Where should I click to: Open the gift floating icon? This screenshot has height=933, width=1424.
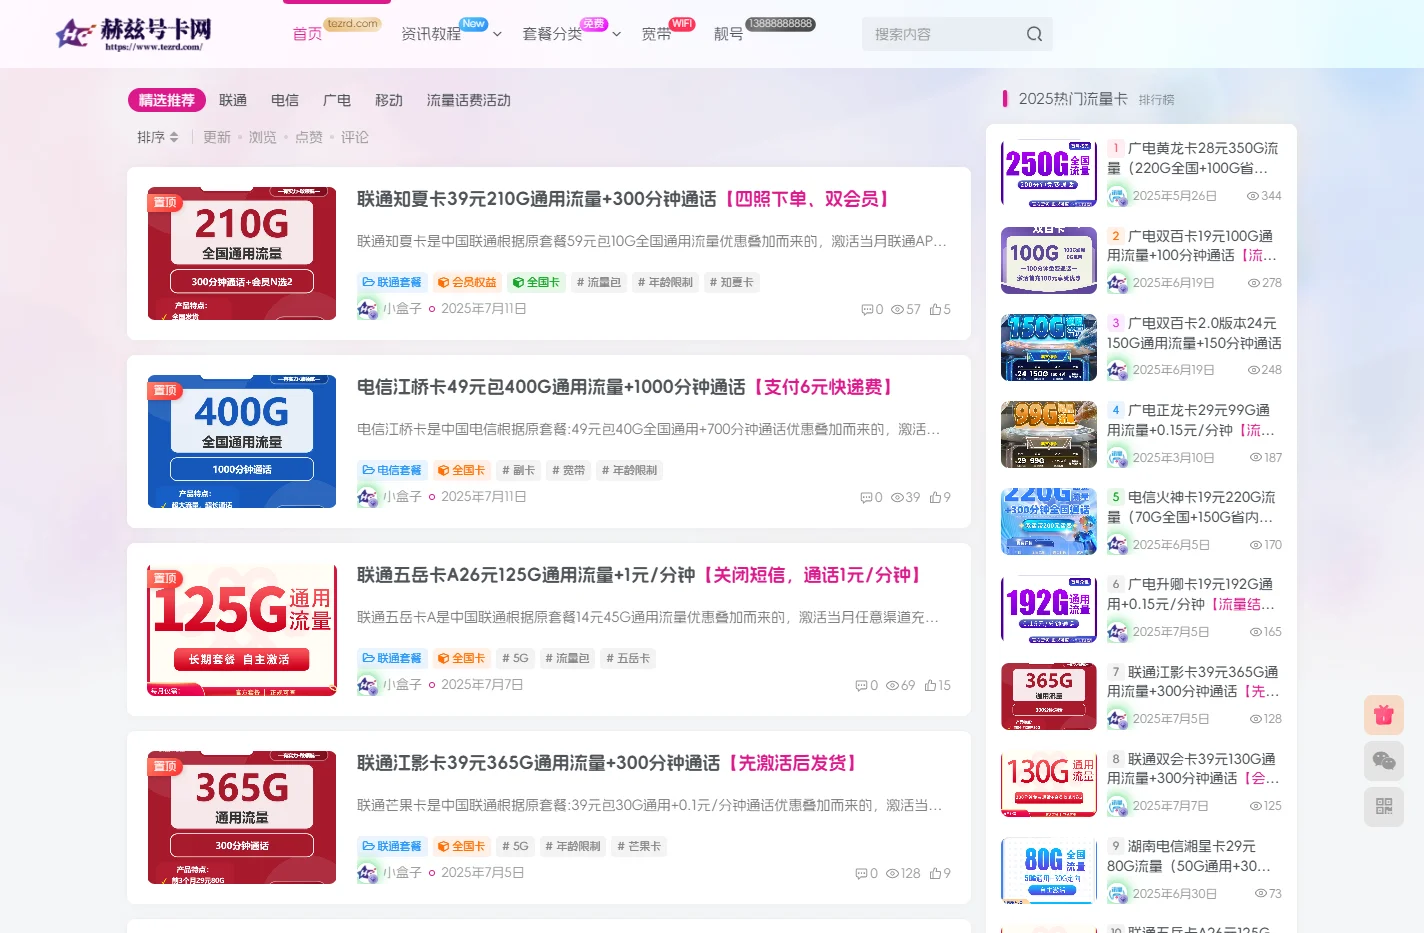[1384, 715]
